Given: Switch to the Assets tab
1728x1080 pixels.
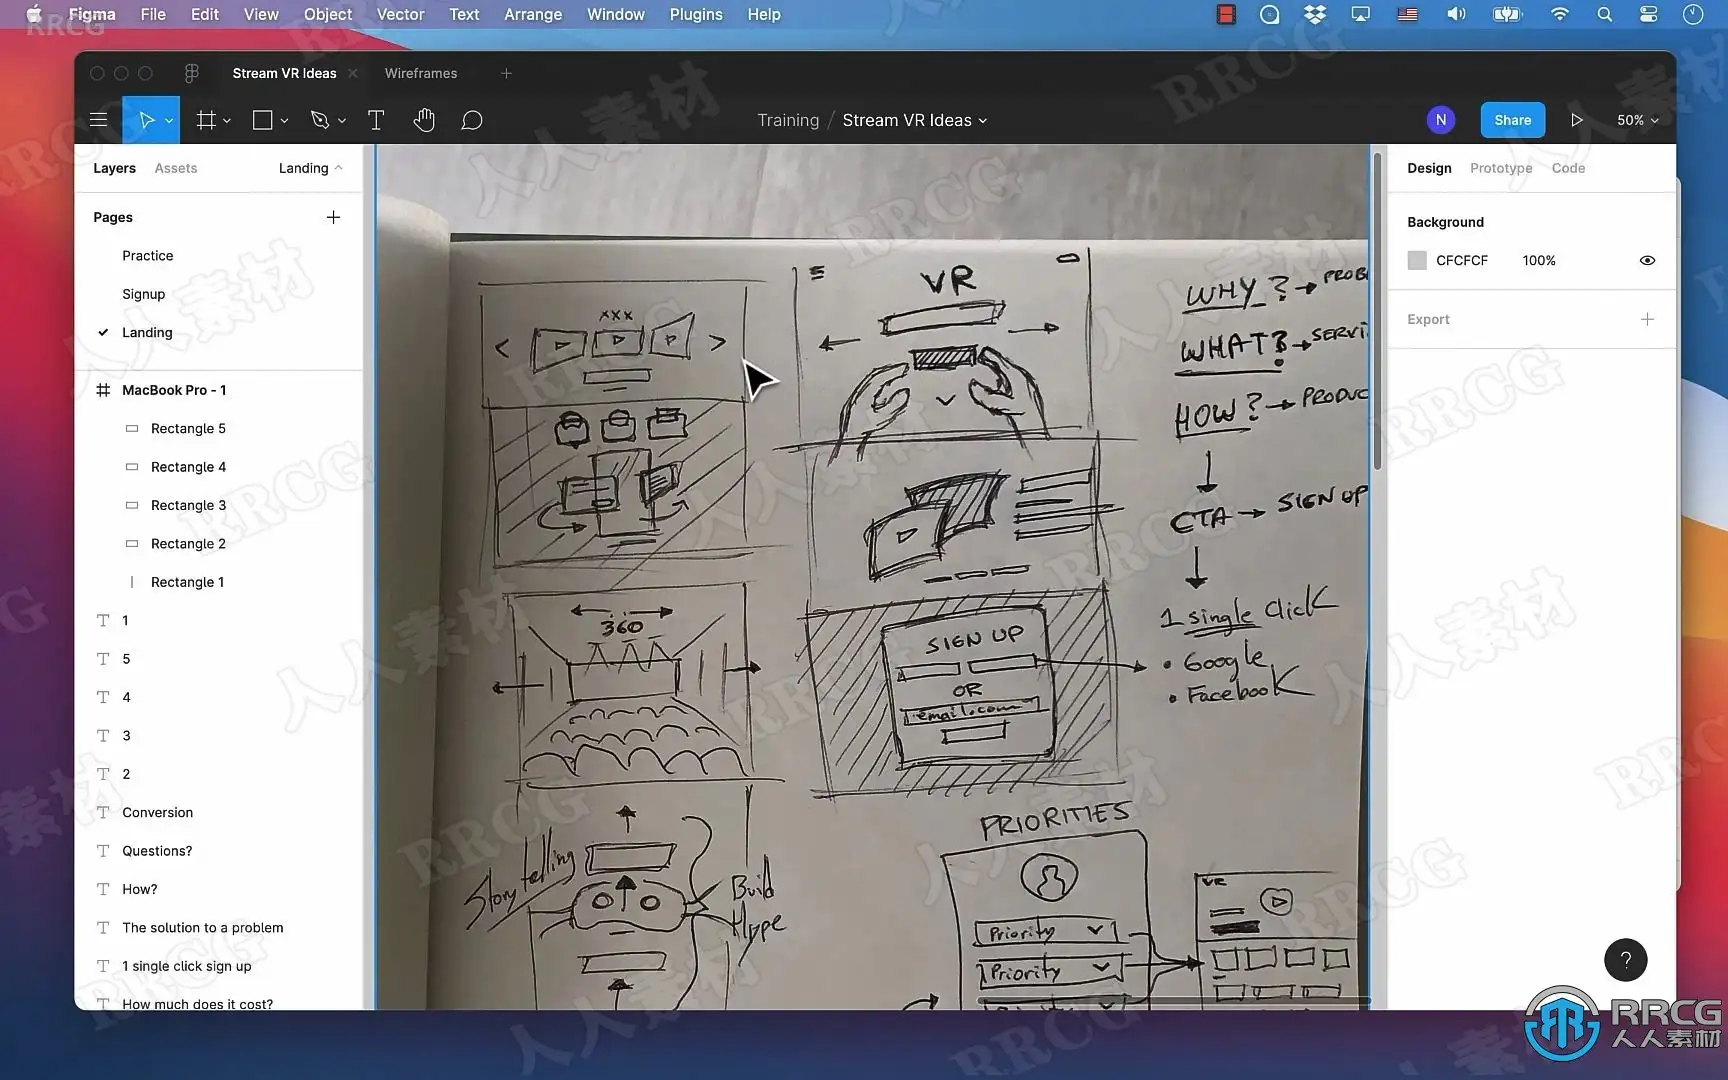Looking at the screenshot, I should pyautogui.click(x=176, y=168).
